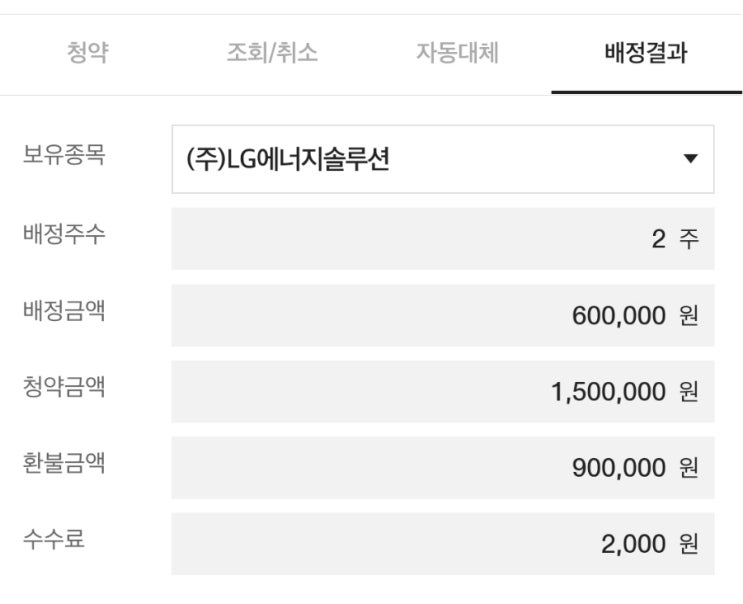The height and width of the screenshot is (604, 743).
Task: Expand the 보유종목 dropdown arrow
Action: point(689,159)
